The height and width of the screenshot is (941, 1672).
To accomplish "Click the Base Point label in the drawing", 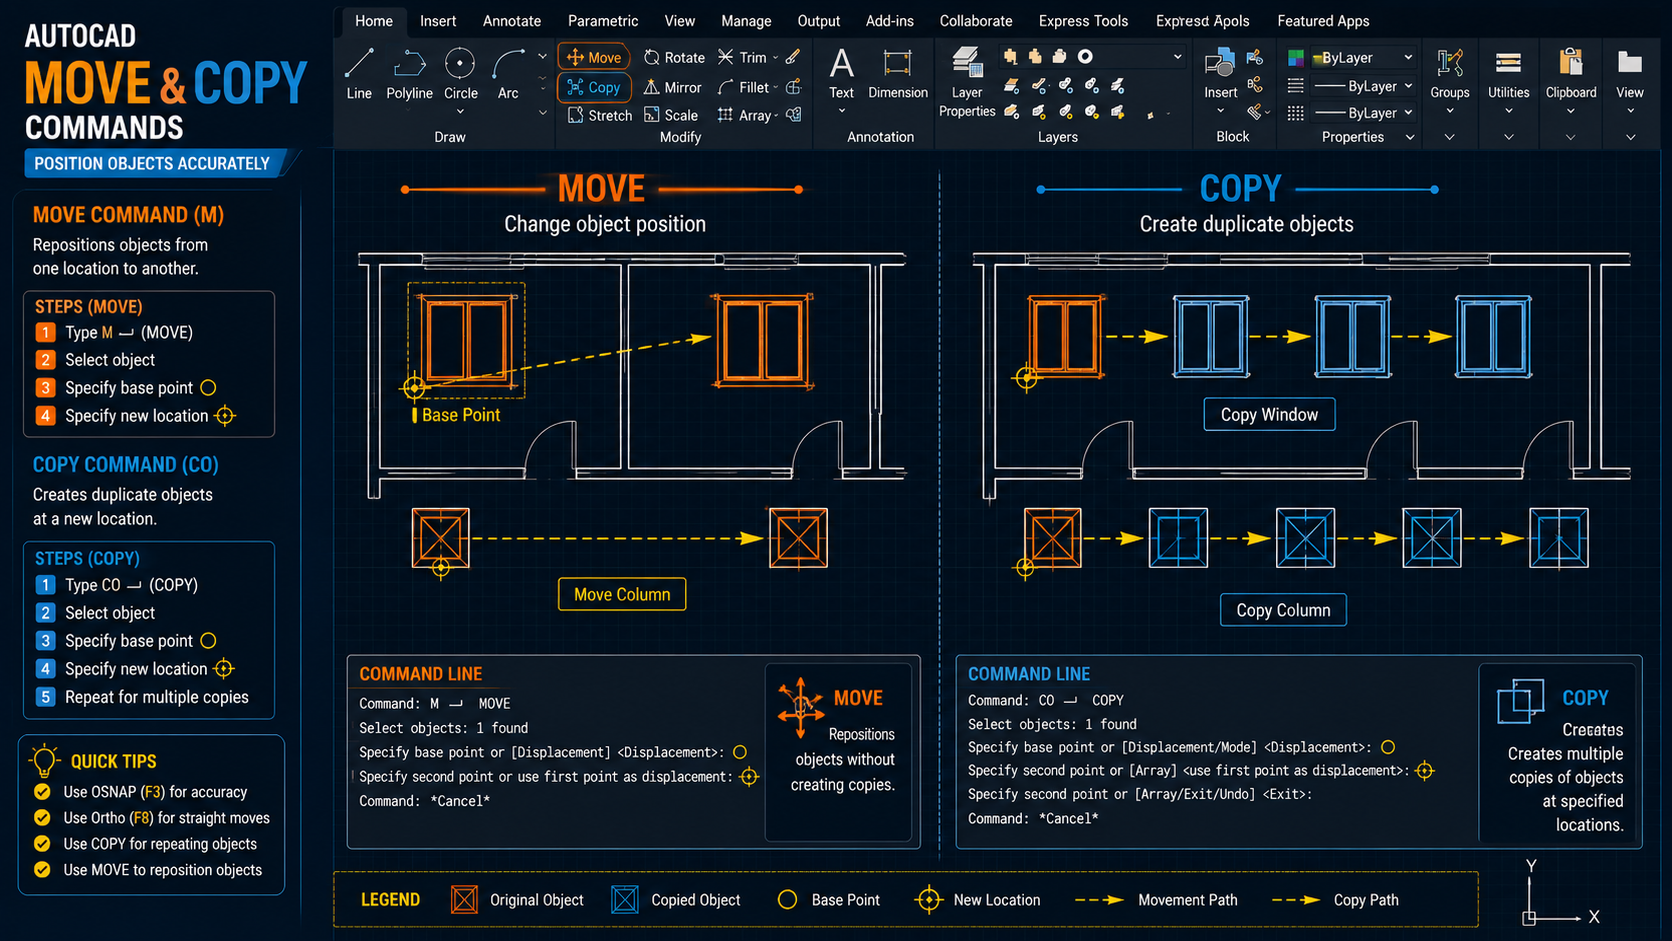I will [x=460, y=415].
